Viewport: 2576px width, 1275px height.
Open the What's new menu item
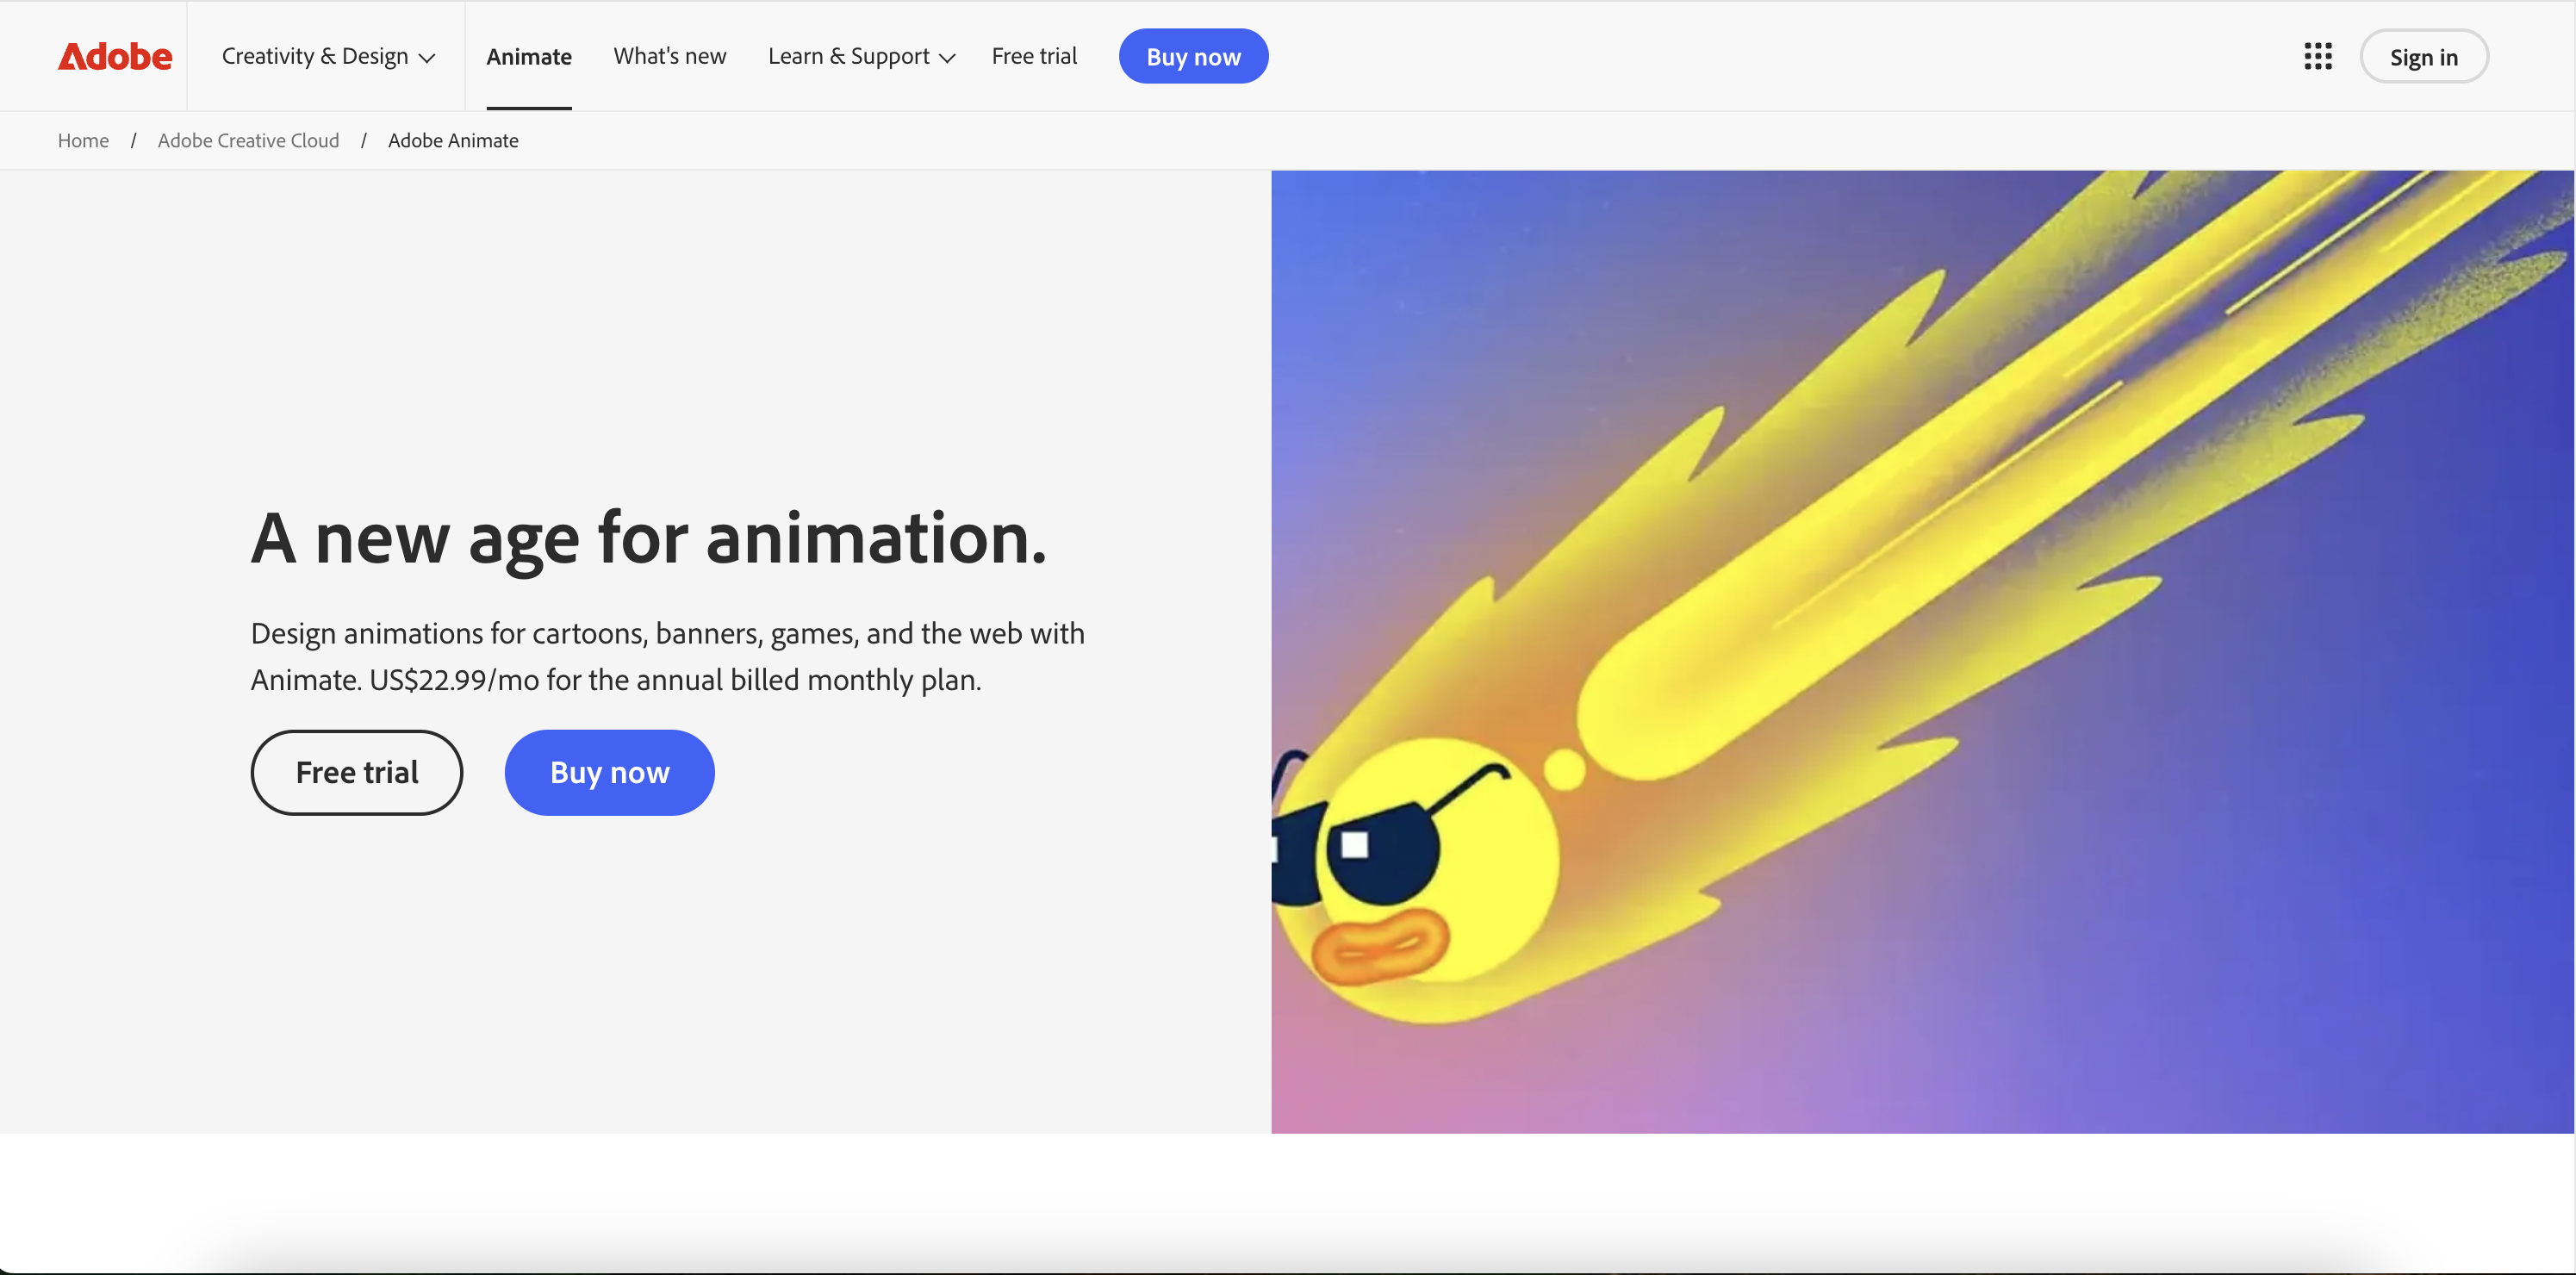pyautogui.click(x=669, y=56)
